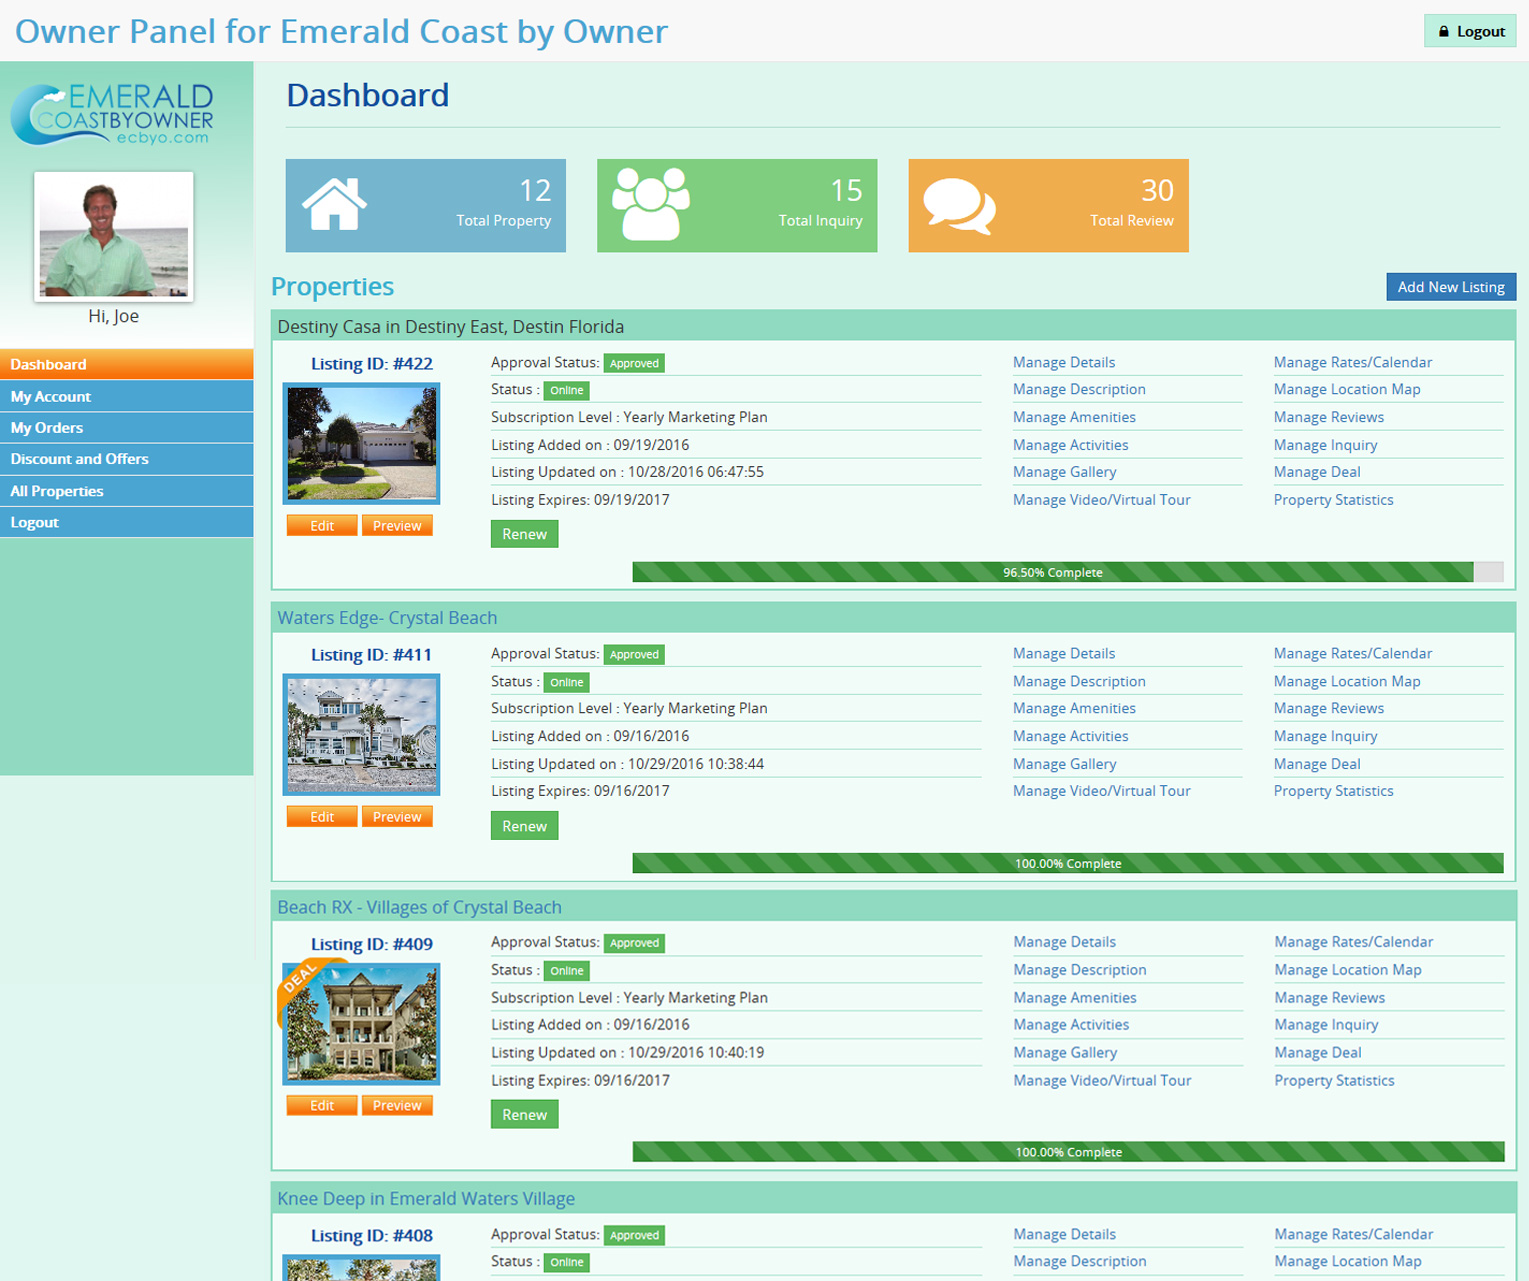
Task: Open Manage Video/Virtual Tour for Waters Edge
Action: pyautogui.click(x=1101, y=791)
